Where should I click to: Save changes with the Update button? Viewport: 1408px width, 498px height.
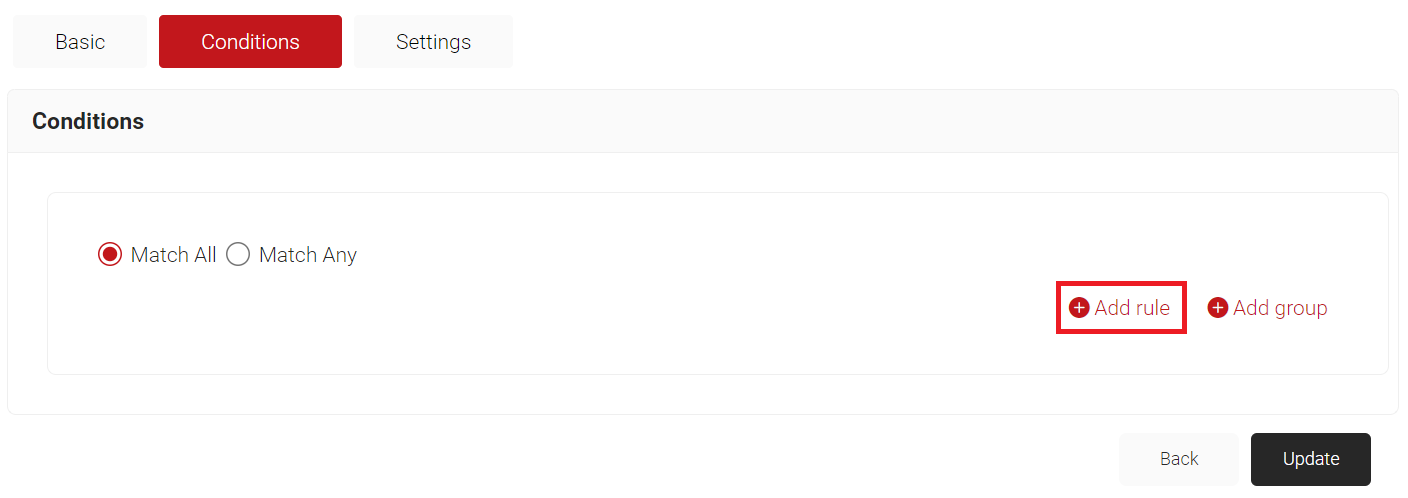click(x=1311, y=459)
